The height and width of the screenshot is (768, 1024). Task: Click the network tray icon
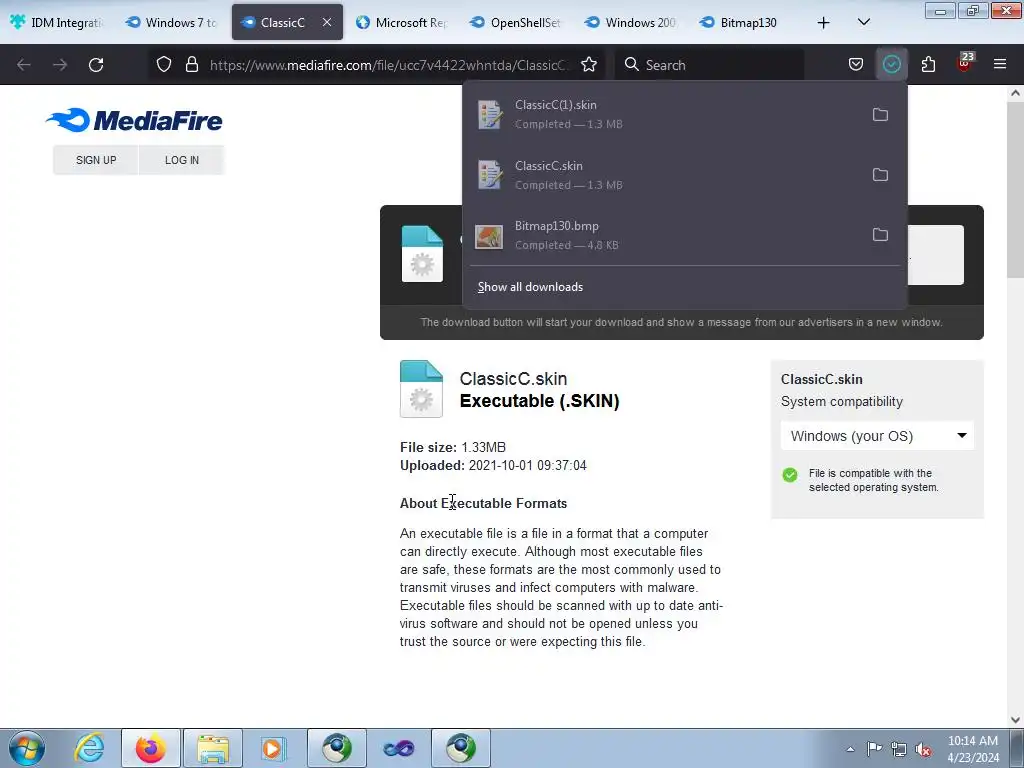899,749
